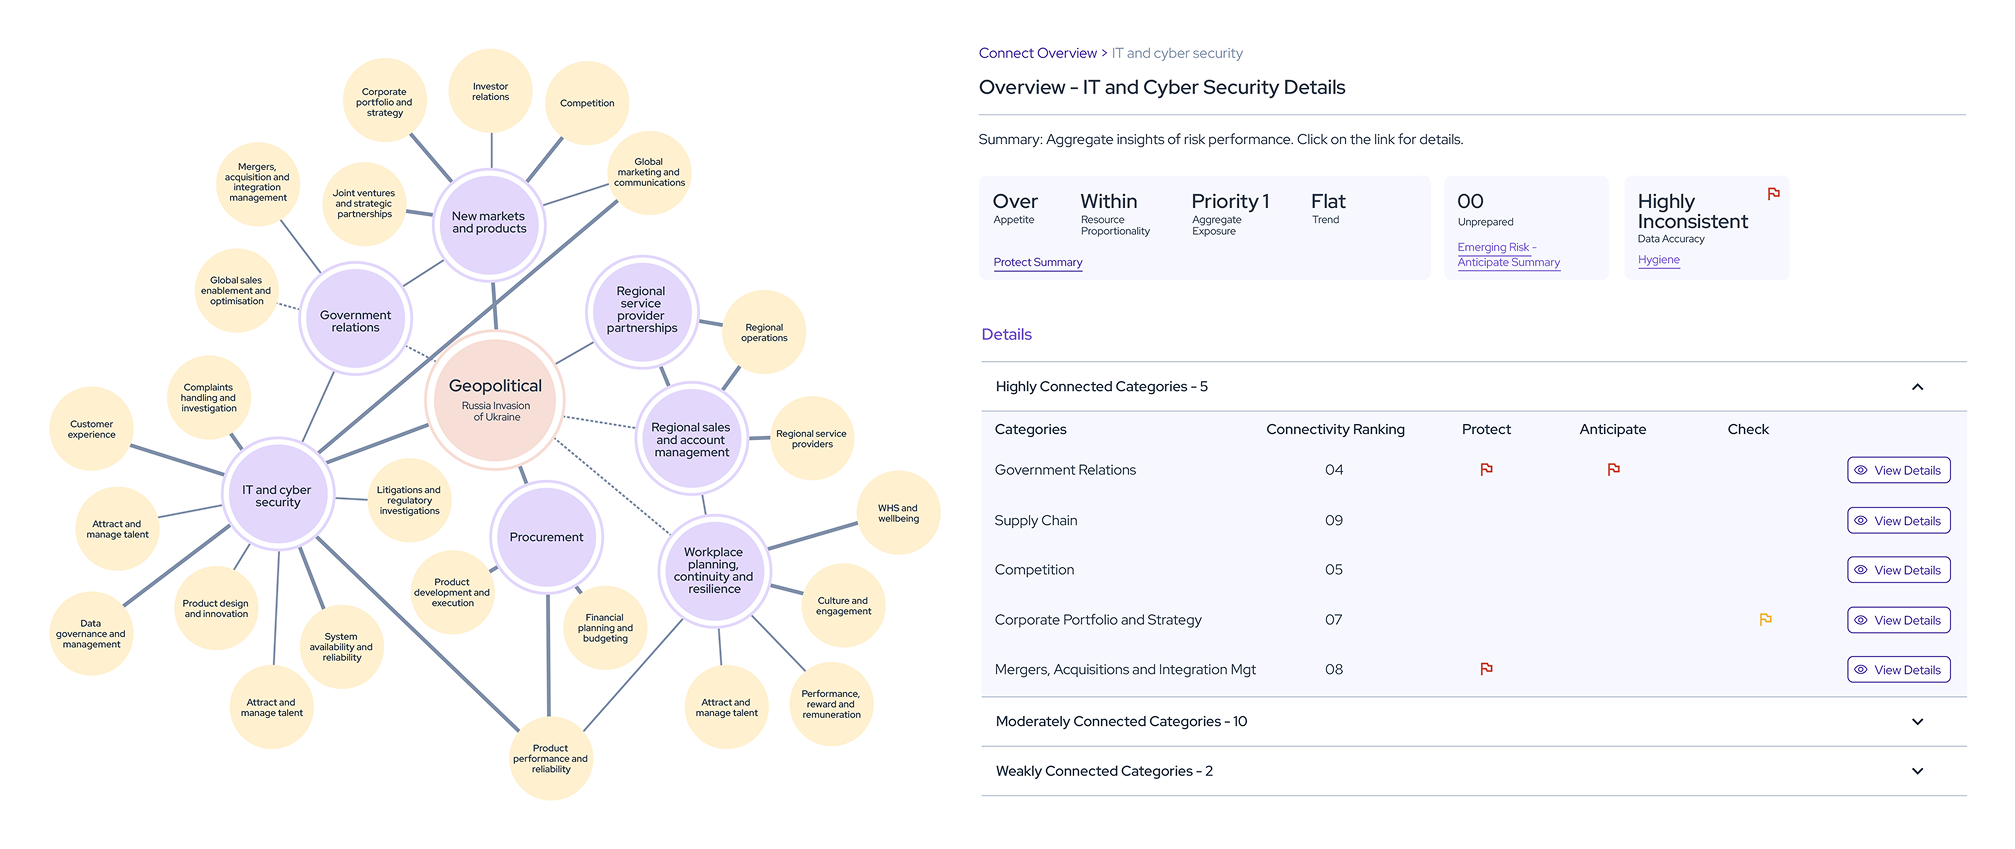Select the Procurement node in the graph
Screen dimensions: 2015x849
546,537
